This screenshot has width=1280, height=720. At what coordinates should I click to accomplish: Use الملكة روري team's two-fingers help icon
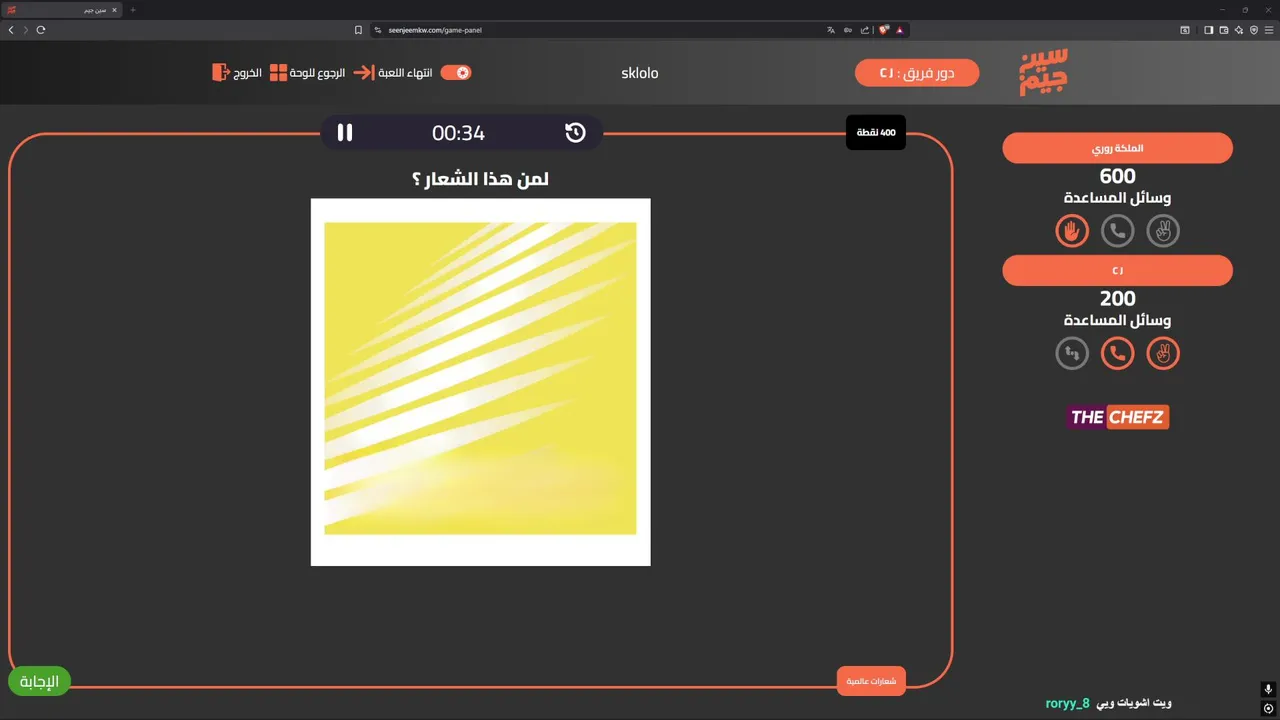pyautogui.click(x=1163, y=231)
